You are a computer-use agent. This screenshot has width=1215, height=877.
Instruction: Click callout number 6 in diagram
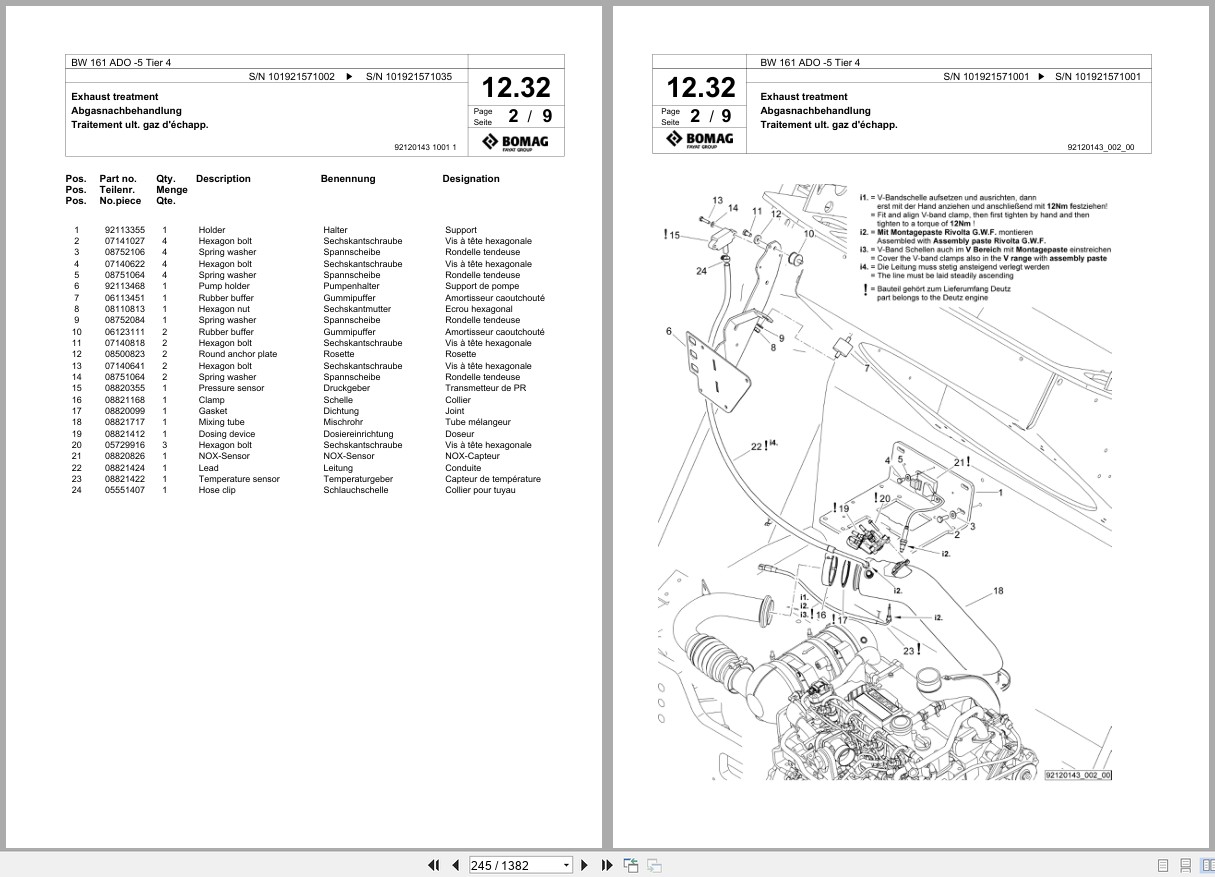pyautogui.click(x=669, y=331)
